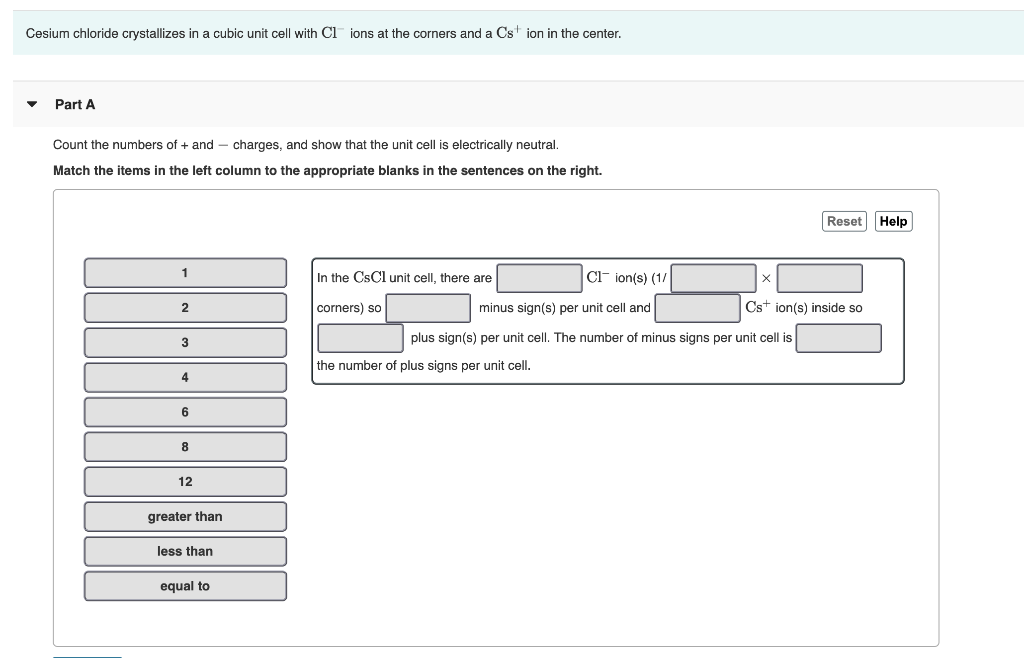Select the answer tile labeled 12
The image size is (1024, 658).
coord(185,481)
